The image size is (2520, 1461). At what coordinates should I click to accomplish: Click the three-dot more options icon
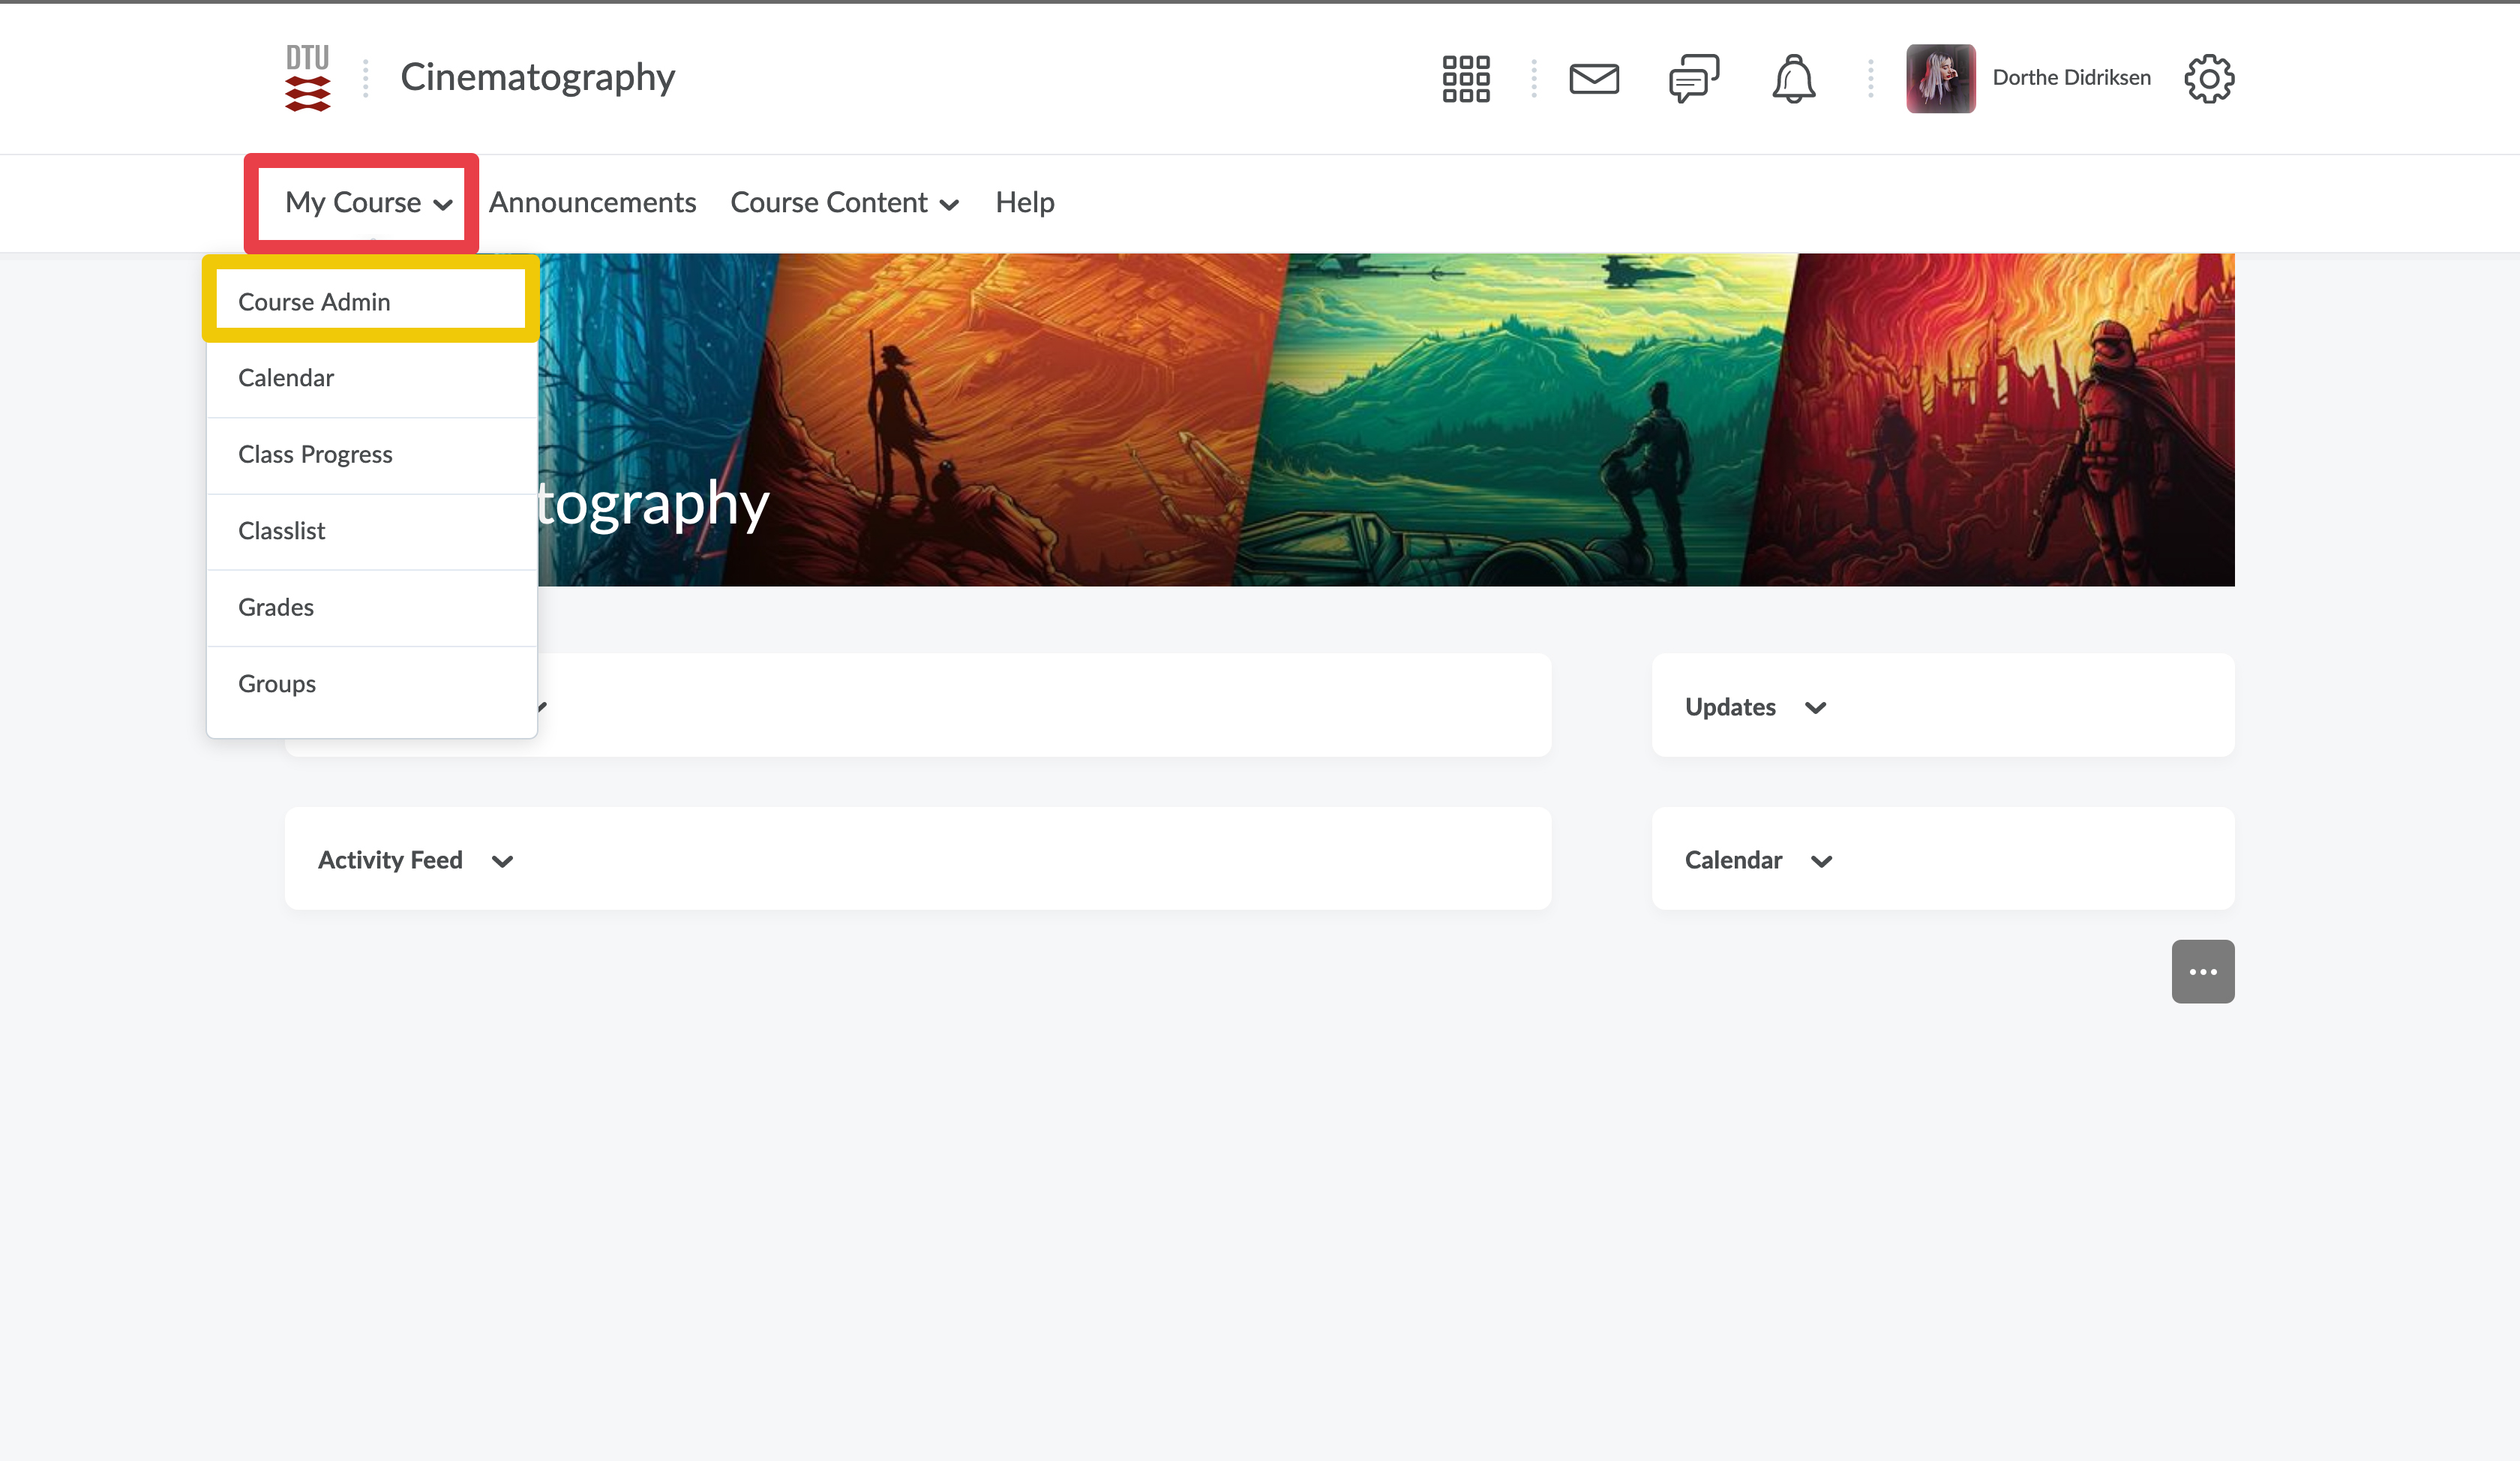tap(2203, 972)
